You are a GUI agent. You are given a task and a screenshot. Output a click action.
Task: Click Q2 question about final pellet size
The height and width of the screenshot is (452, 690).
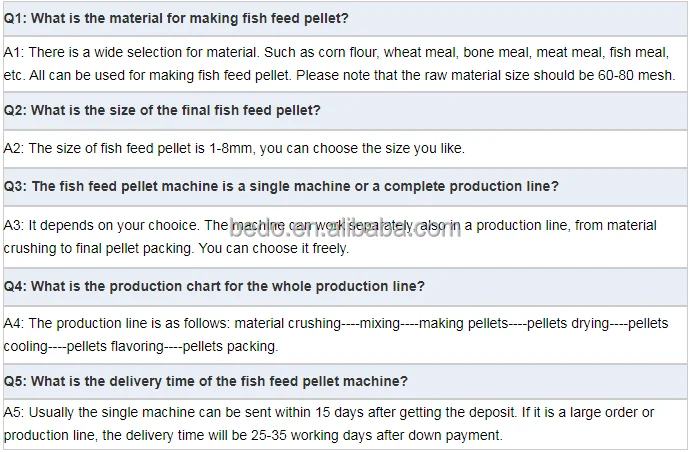(345, 110)
